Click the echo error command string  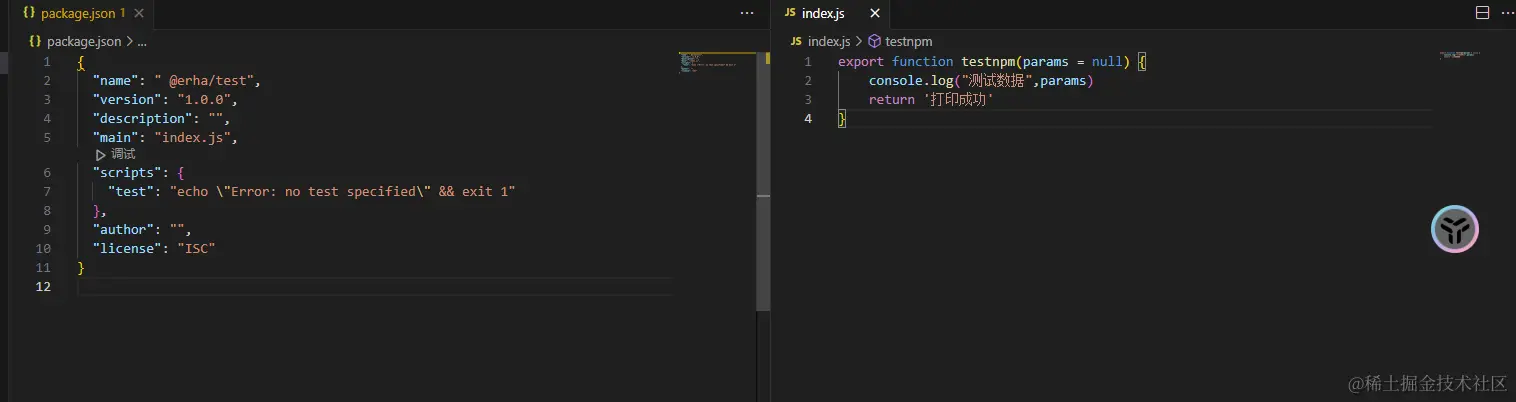tap(342, 191)
